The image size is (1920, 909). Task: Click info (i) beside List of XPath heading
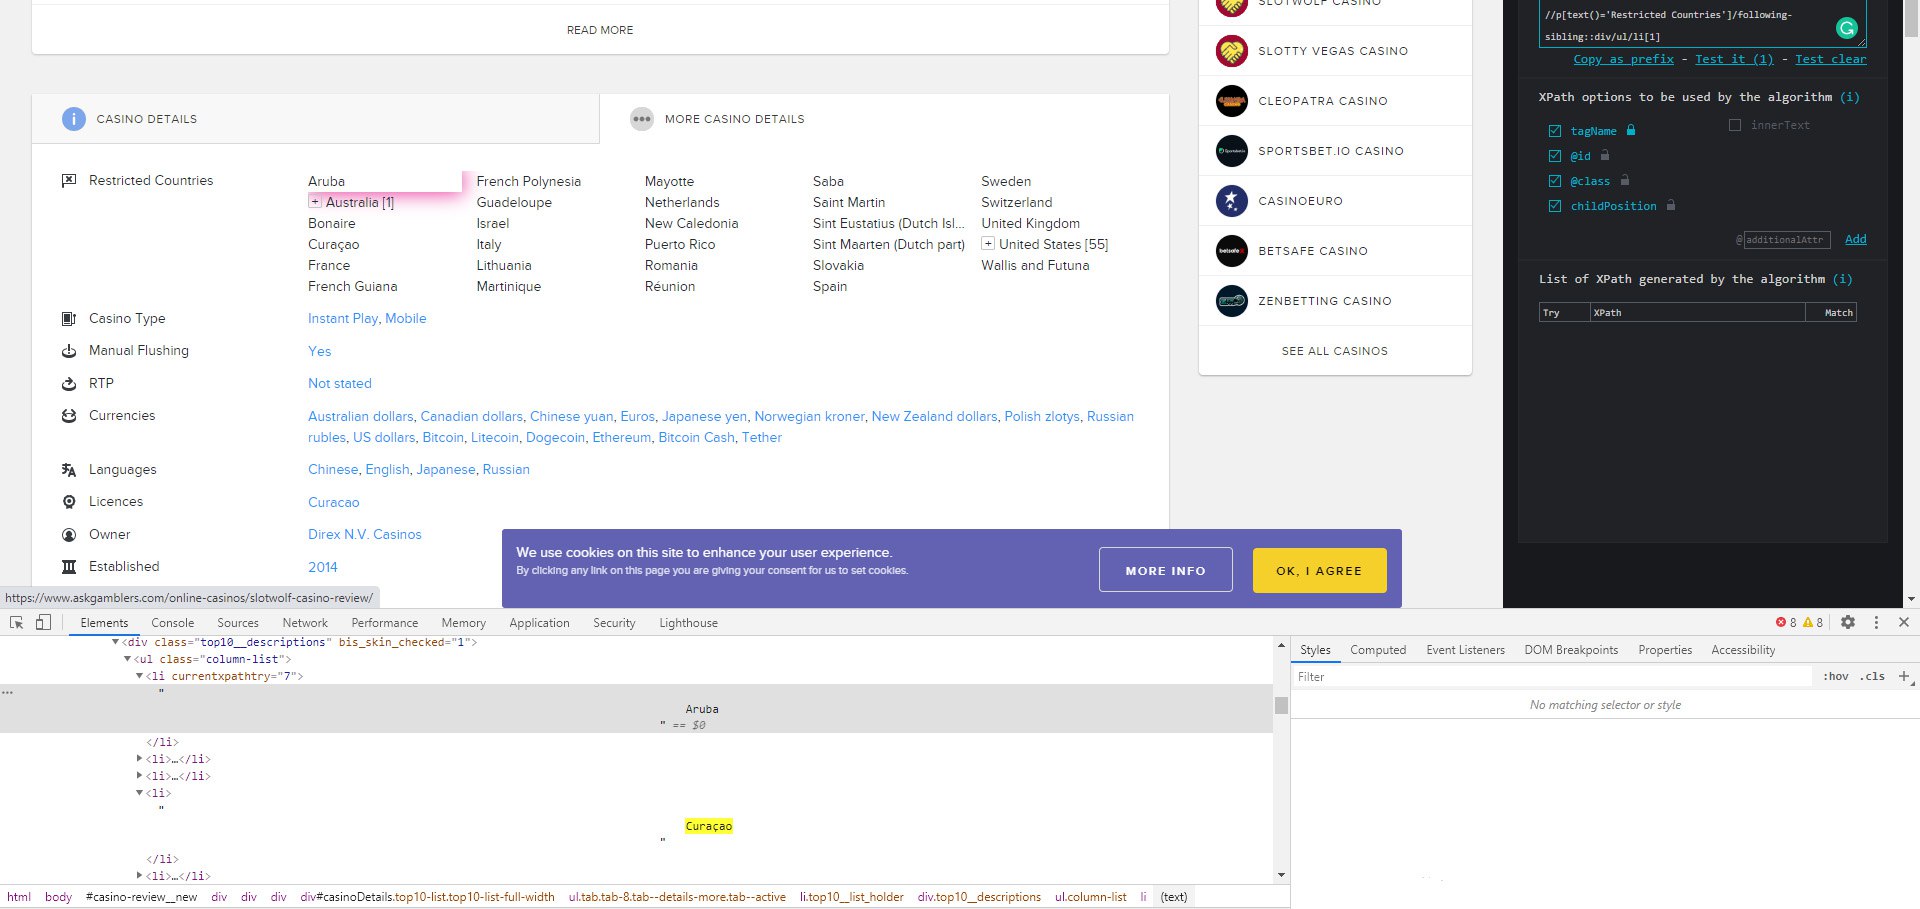tap(1843, 279)
